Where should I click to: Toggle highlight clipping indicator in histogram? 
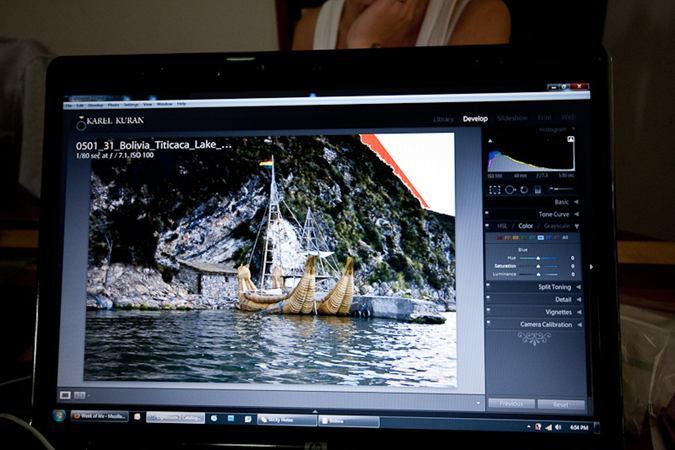coord(570,139)
